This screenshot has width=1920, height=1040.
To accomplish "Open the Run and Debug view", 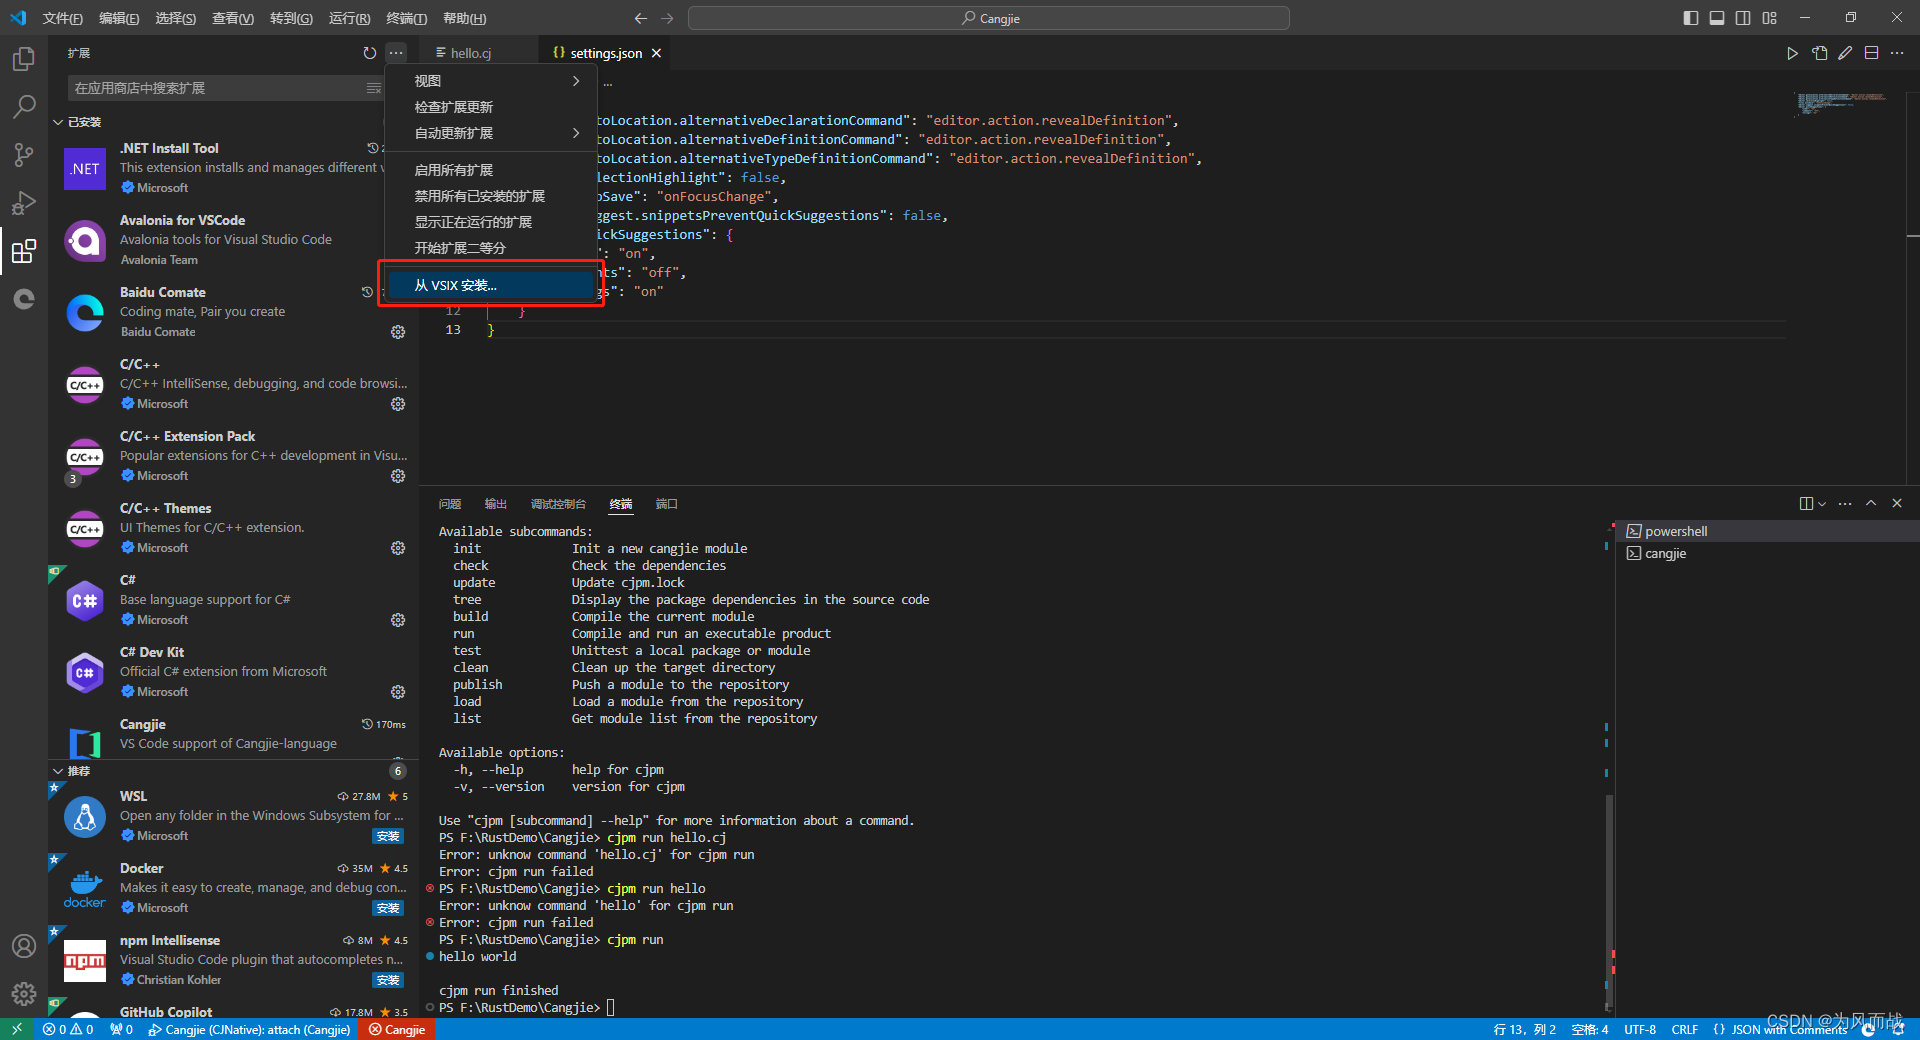I will point(24,203).
